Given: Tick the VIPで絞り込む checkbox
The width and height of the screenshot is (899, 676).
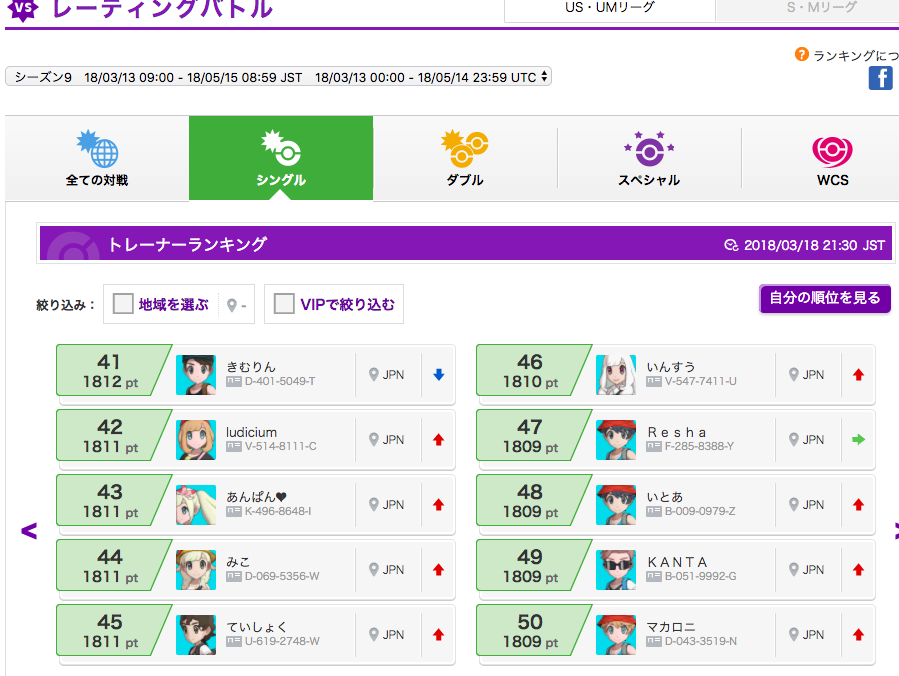Looking at the screenshot, I should 284,304.
